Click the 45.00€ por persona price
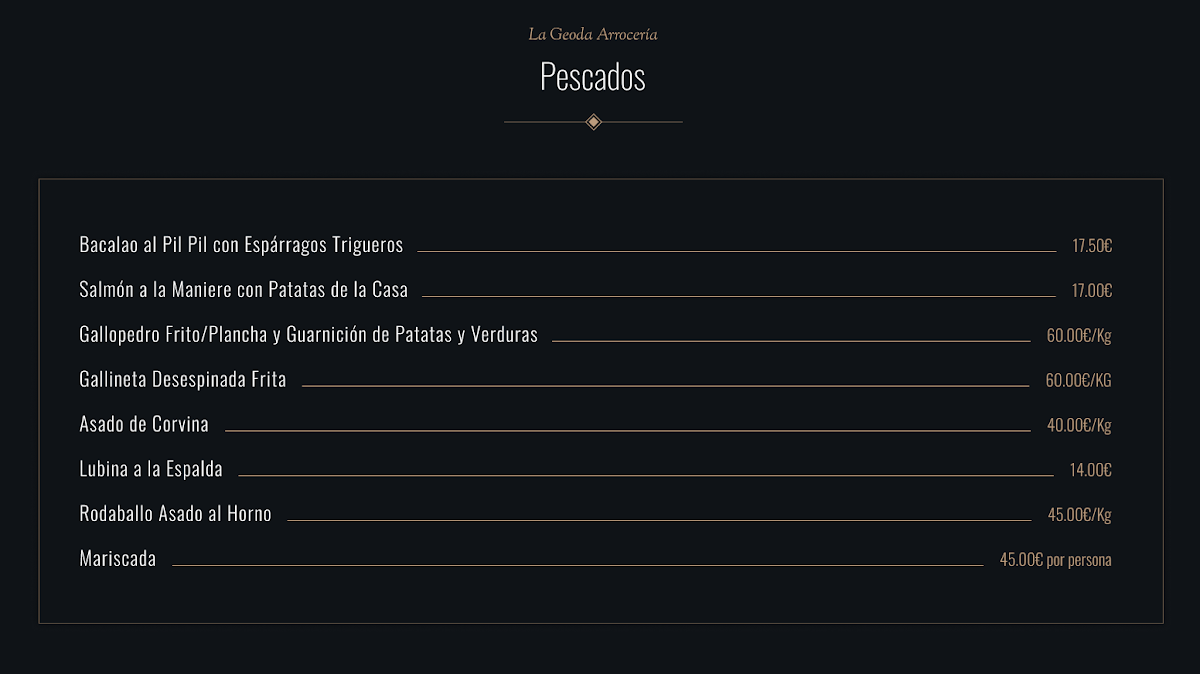This screenshot has width=1200, height=674. 1055,560
